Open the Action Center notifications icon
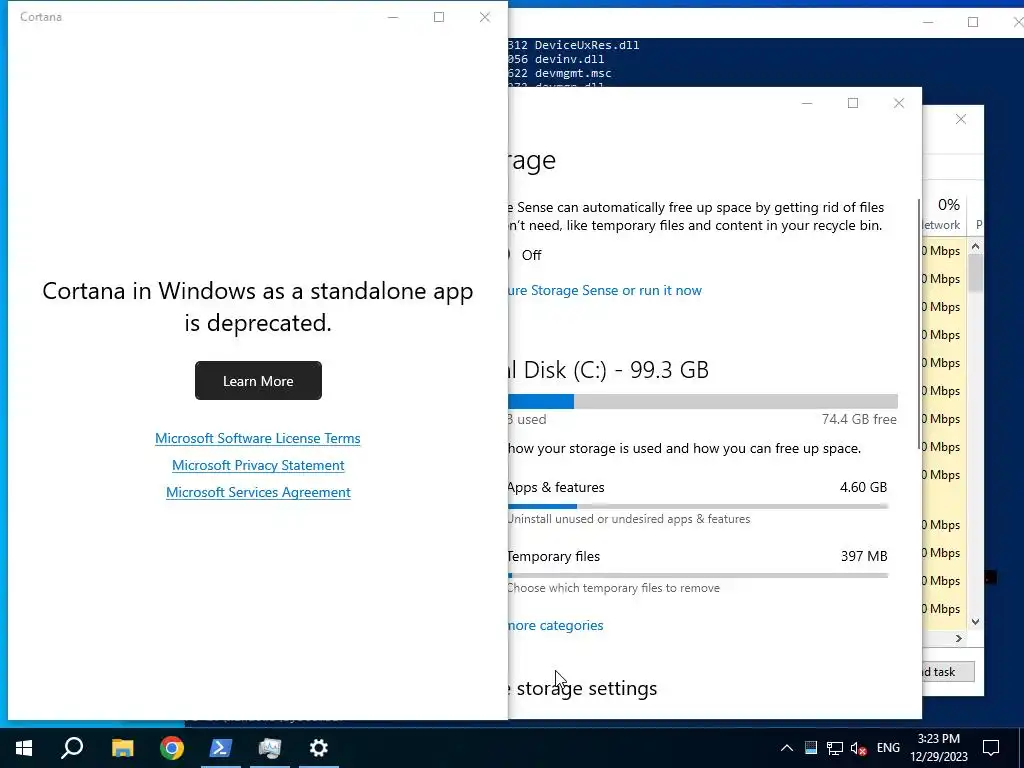1024x768 pixels. pos(991,748)
